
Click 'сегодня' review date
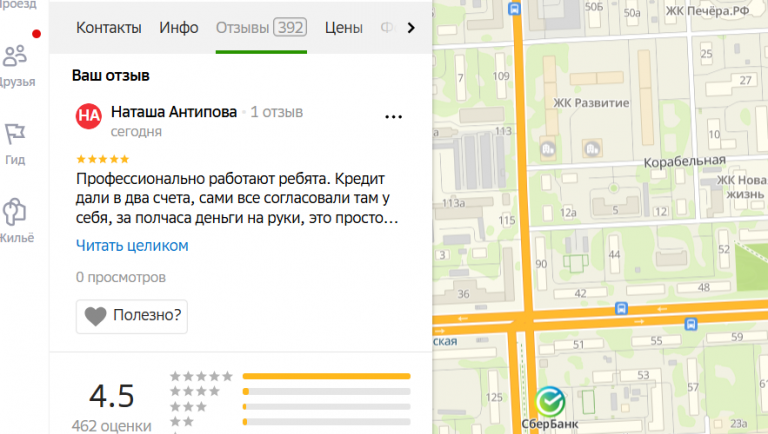click(136, 132)
